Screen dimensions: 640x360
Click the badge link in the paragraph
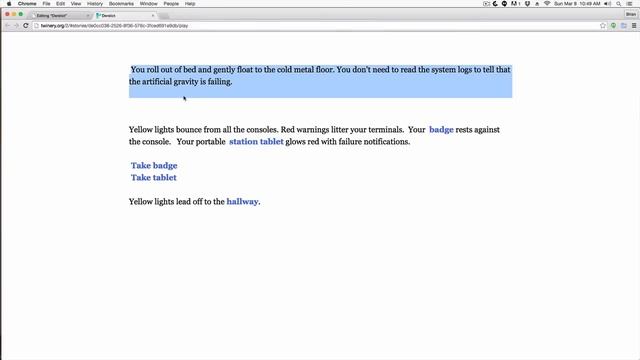point(441,130)
